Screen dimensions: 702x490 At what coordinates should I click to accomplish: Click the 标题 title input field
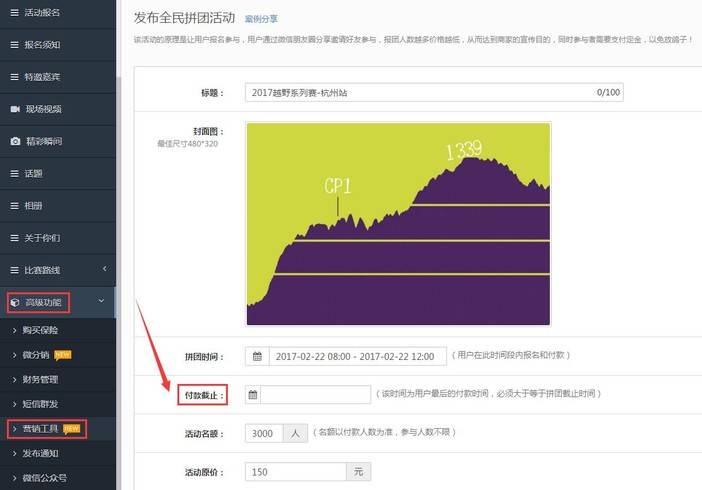pos(420,93)
